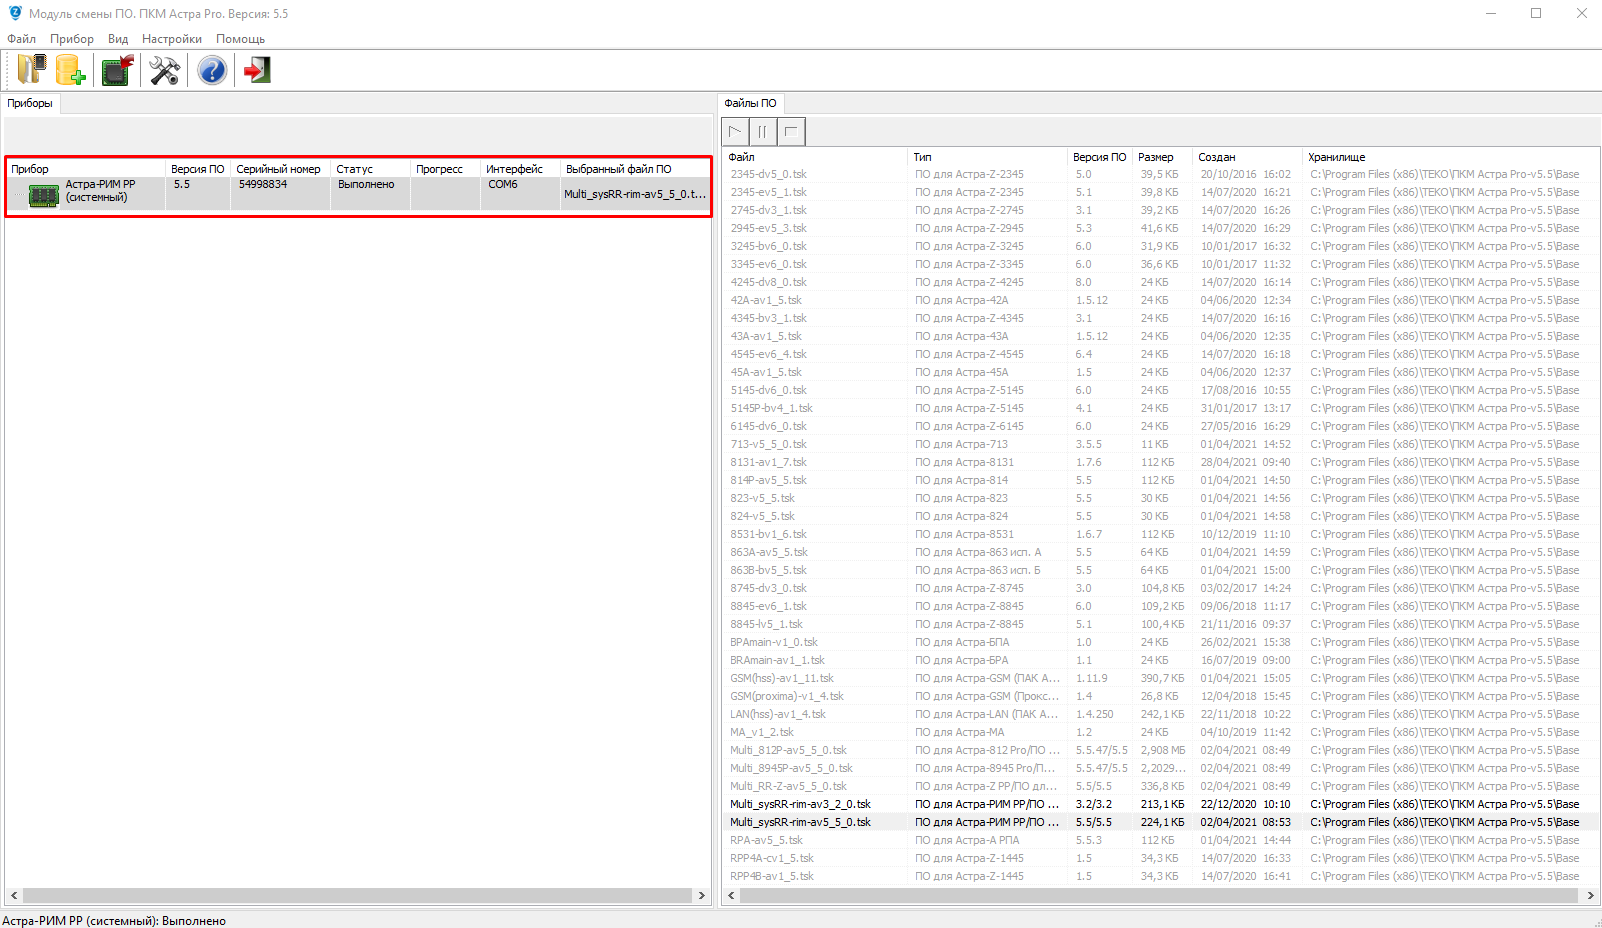
Task: Click the Тип column header
Action: pyautogui.click(x=988, y=157)
